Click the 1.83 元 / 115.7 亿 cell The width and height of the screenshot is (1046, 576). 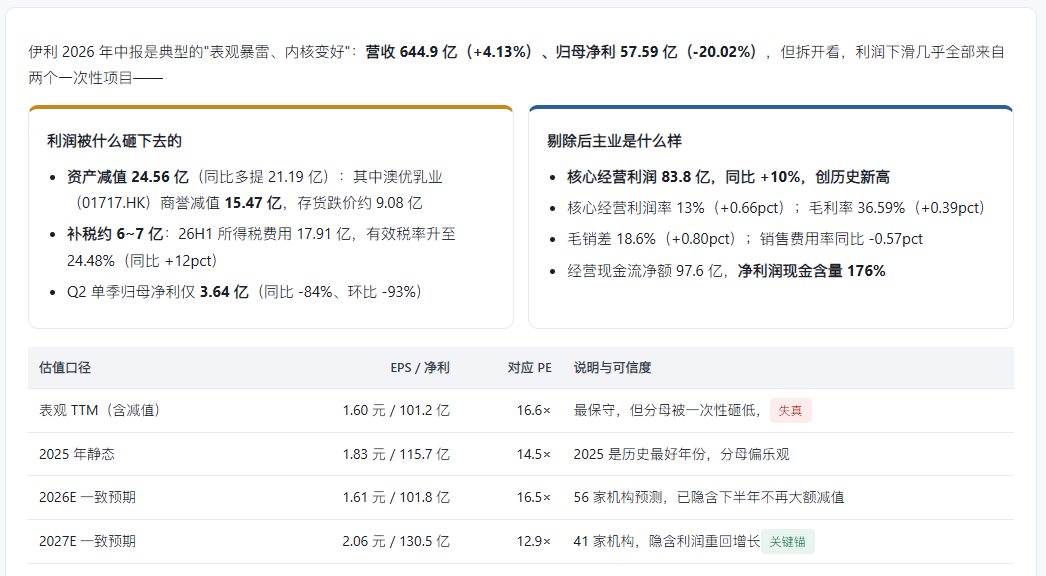(396, 455)
